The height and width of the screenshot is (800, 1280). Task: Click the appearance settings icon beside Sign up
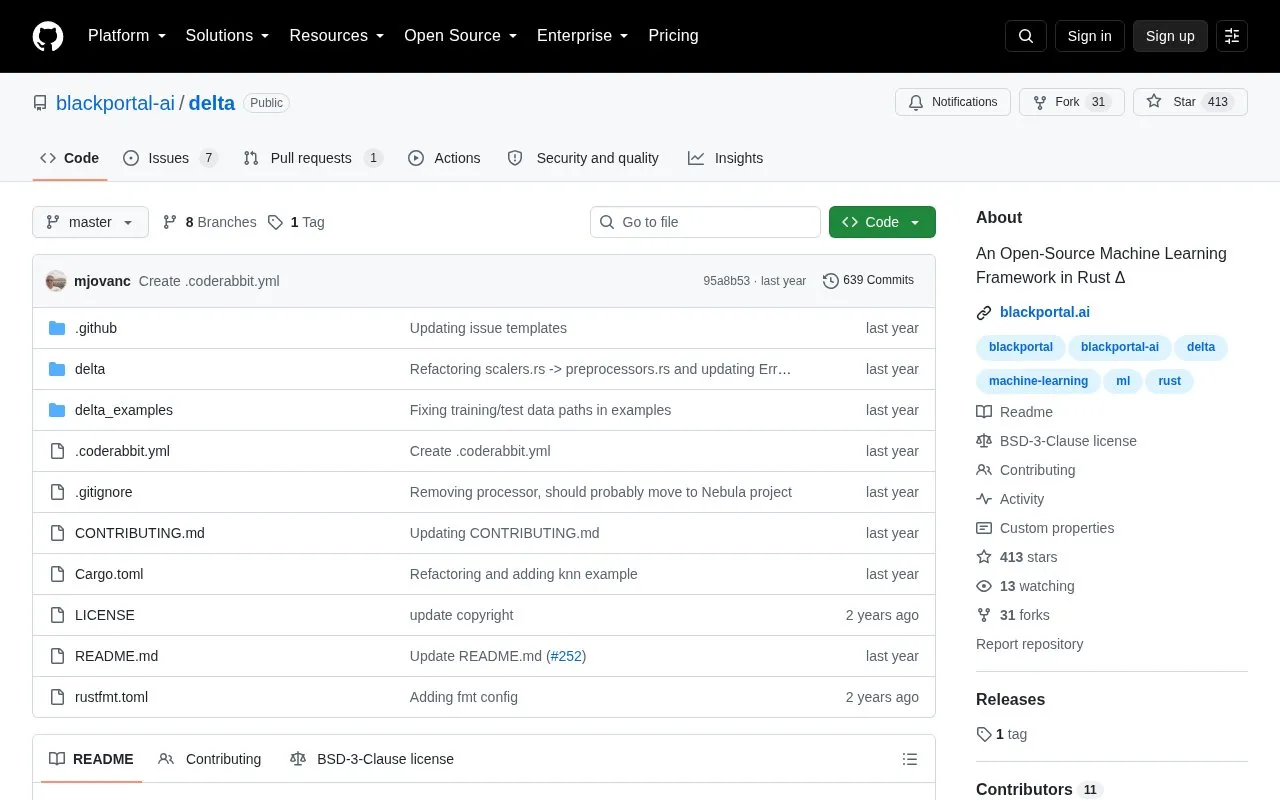pyautogui.click(x=1232, y=36)
